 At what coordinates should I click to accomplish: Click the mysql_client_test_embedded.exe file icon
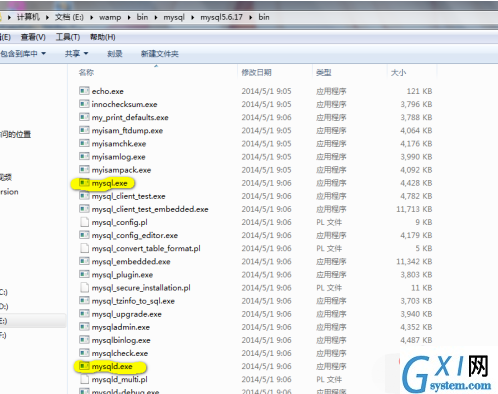click(84, 209)
